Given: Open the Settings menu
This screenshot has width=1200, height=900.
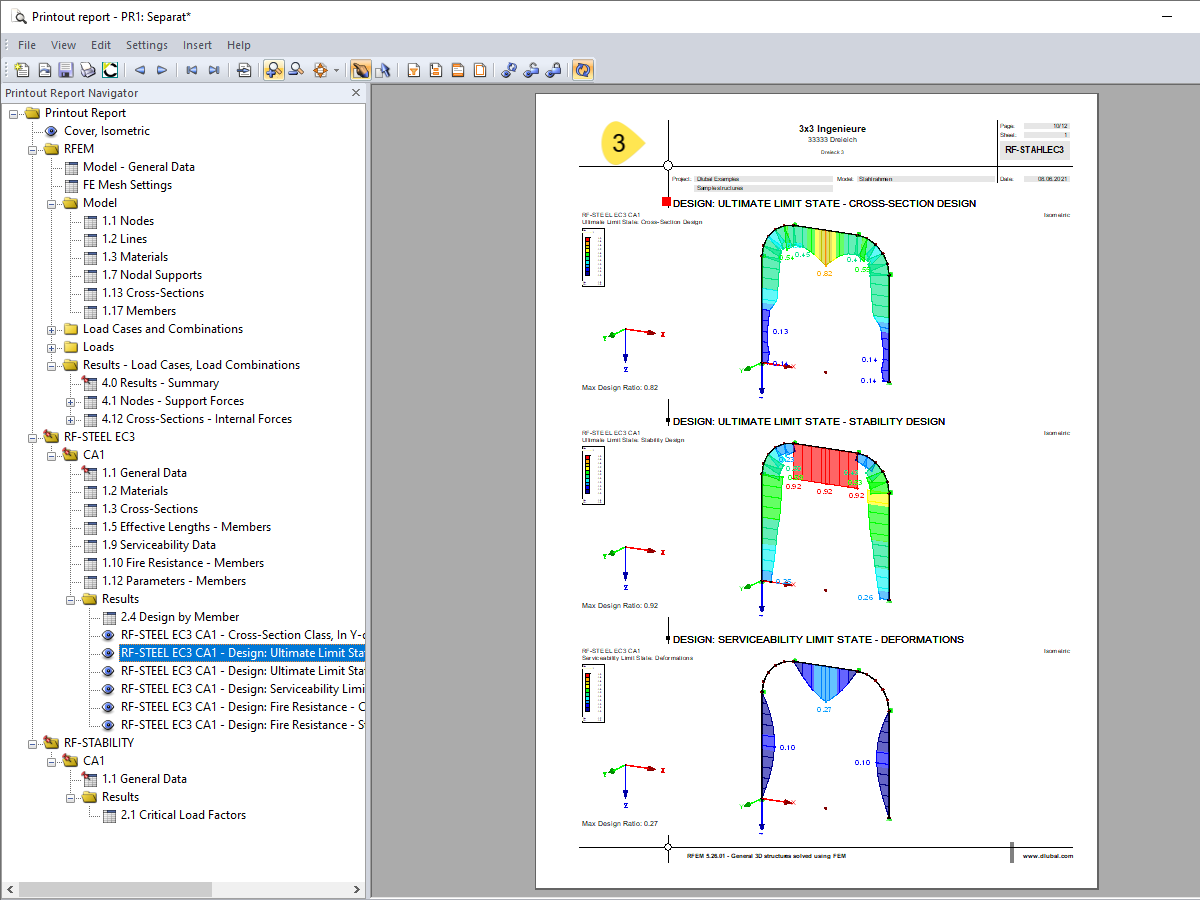Looking at the screenshot, I should pyautogui.click(x=146, y=45).
